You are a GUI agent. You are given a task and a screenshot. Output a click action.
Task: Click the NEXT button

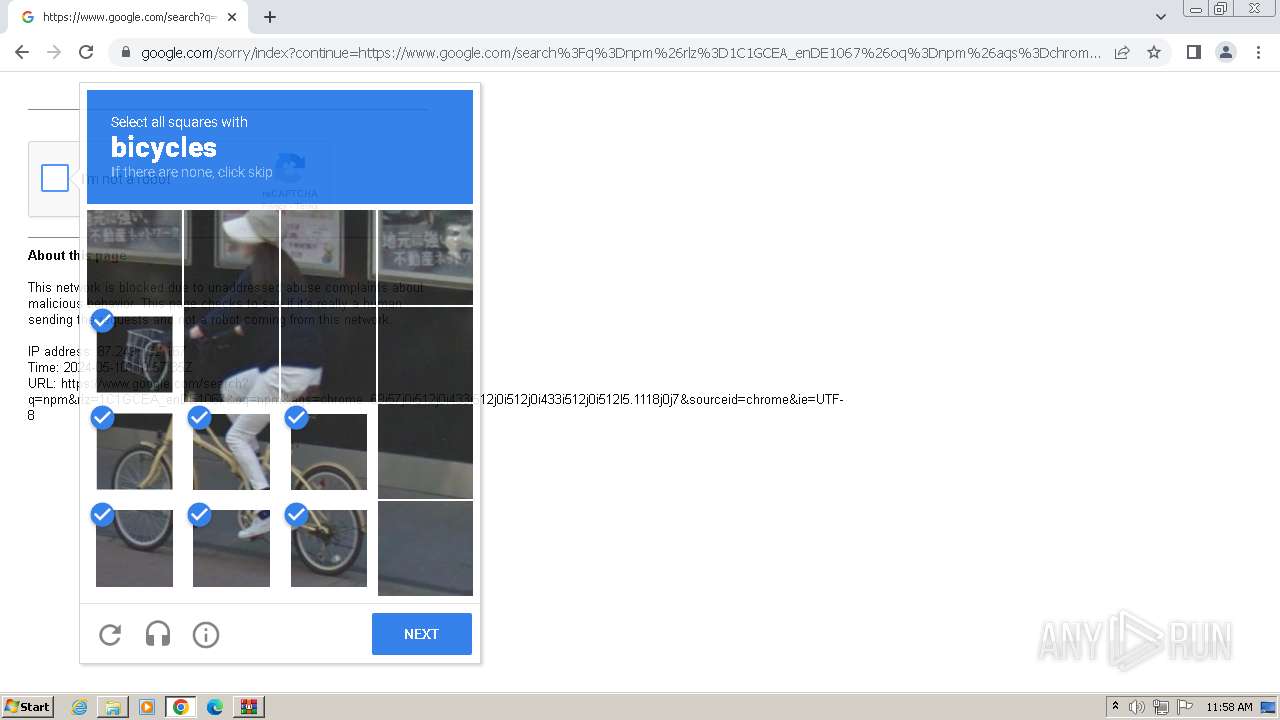[421, 634]
